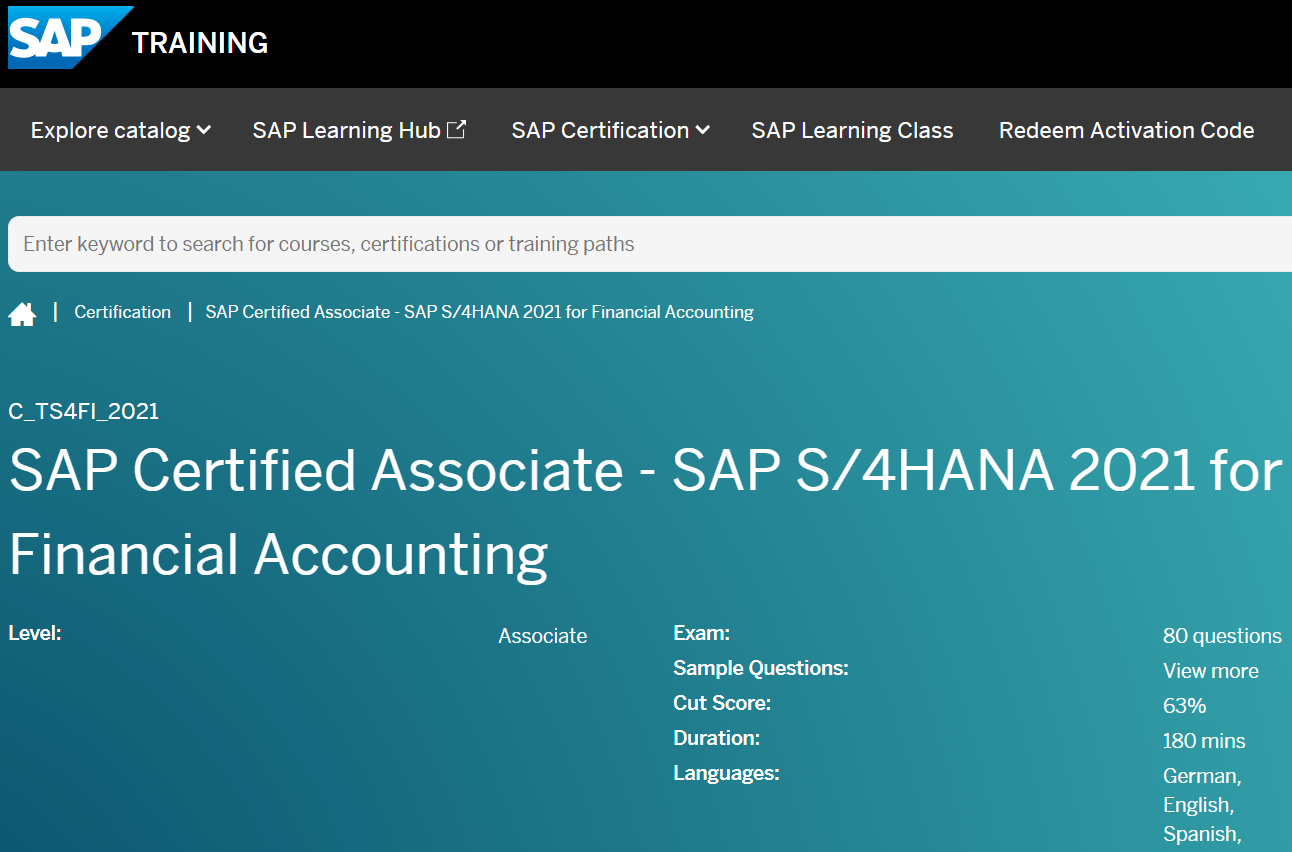Viewport: 1292px width, 852px height.
Task: Open View more sample questions
Action: pyautogui.click(x=1210, y=671)
